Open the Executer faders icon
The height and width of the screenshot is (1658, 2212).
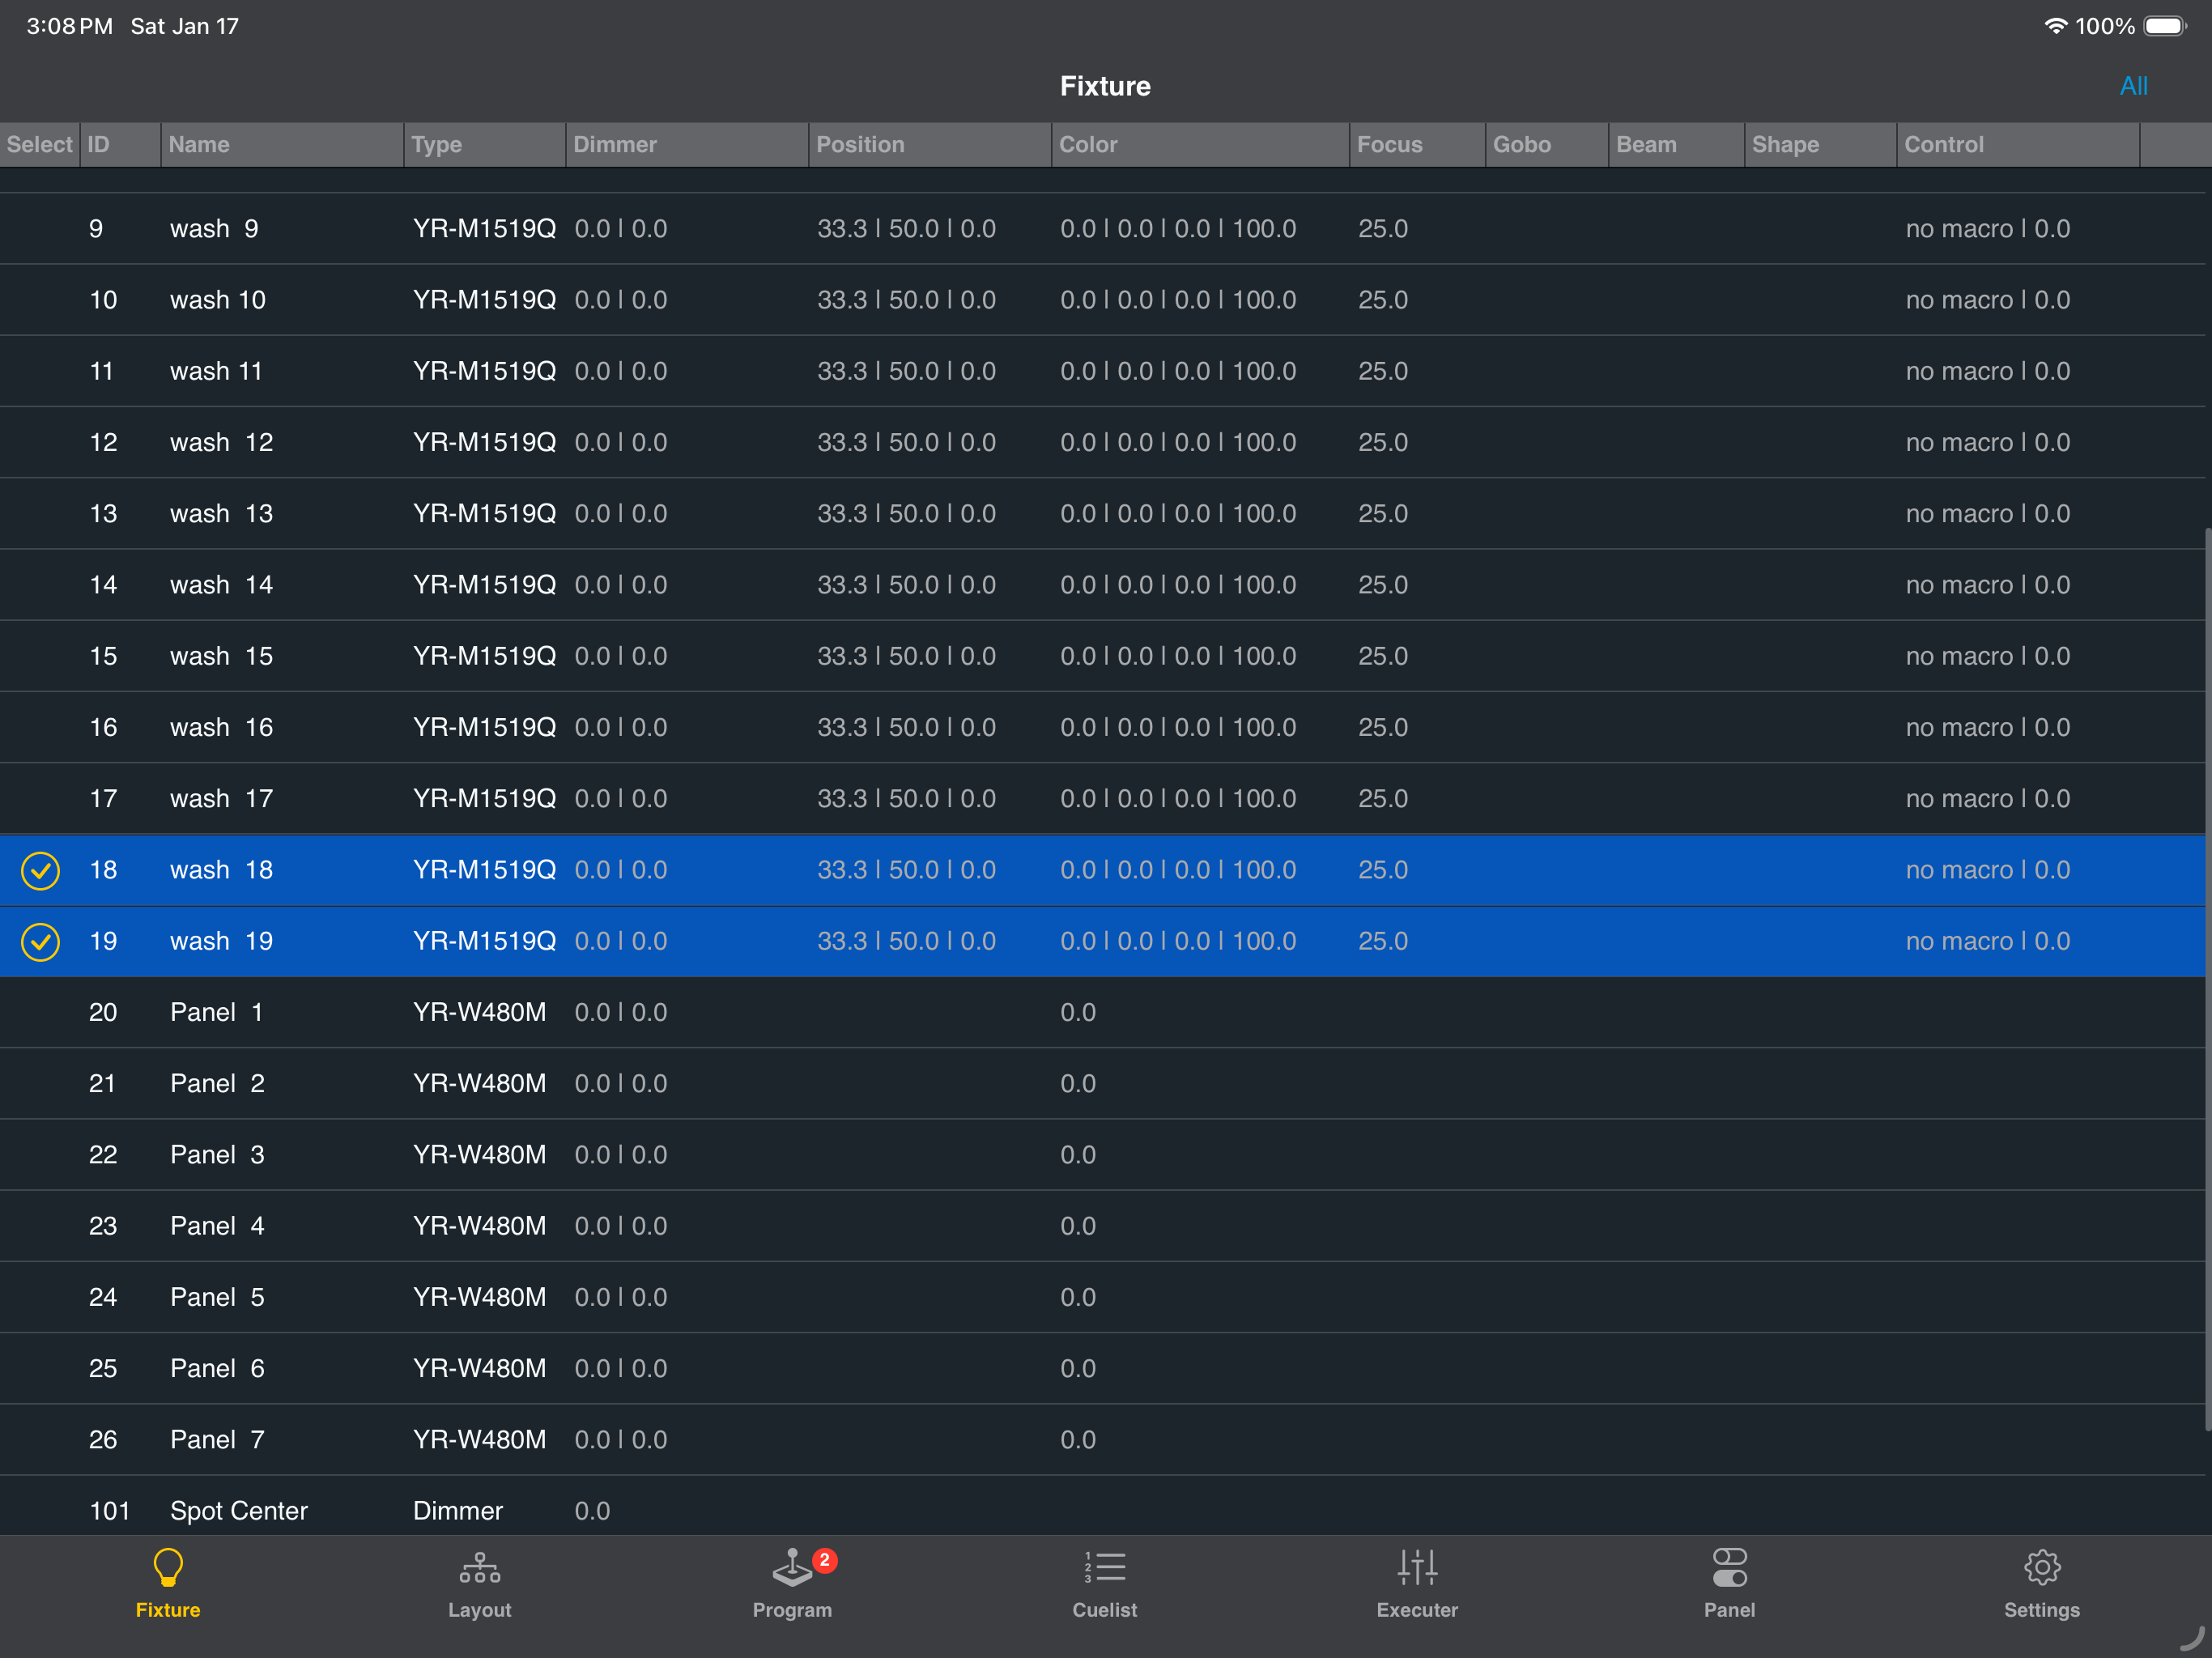pyautogui.click(x=1417, y=1567)
